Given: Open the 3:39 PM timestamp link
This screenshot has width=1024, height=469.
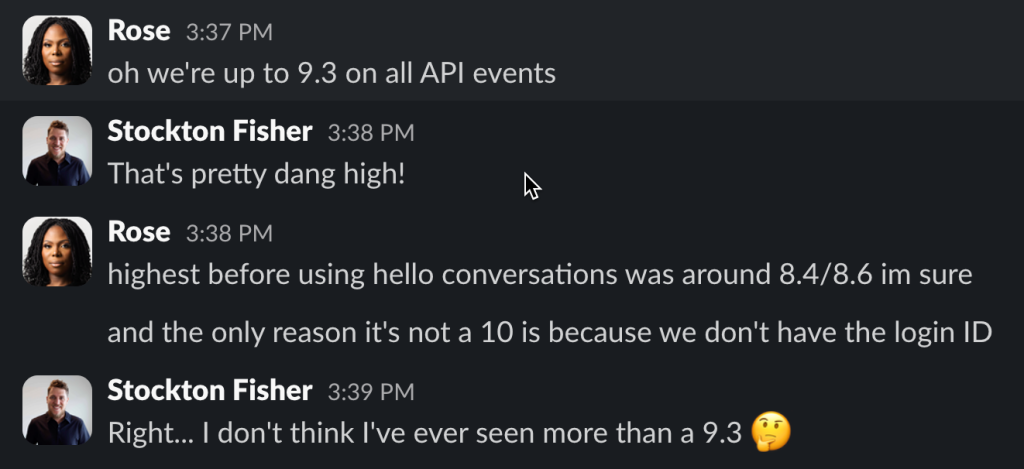Looking at the screenshot, I should (x=371, y=391).
